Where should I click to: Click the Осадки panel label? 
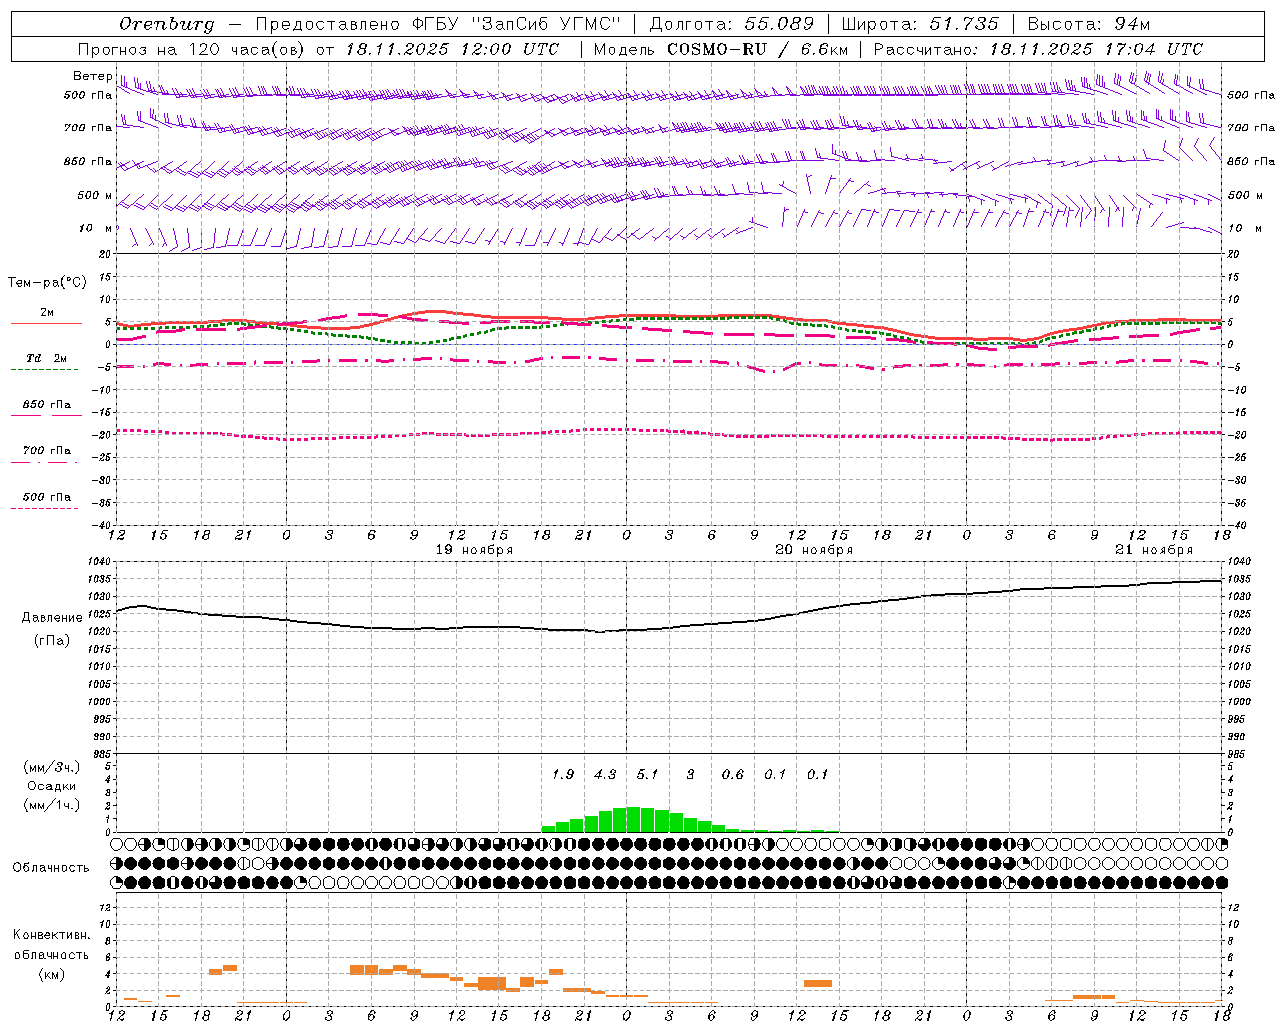[x=52, y=786]
